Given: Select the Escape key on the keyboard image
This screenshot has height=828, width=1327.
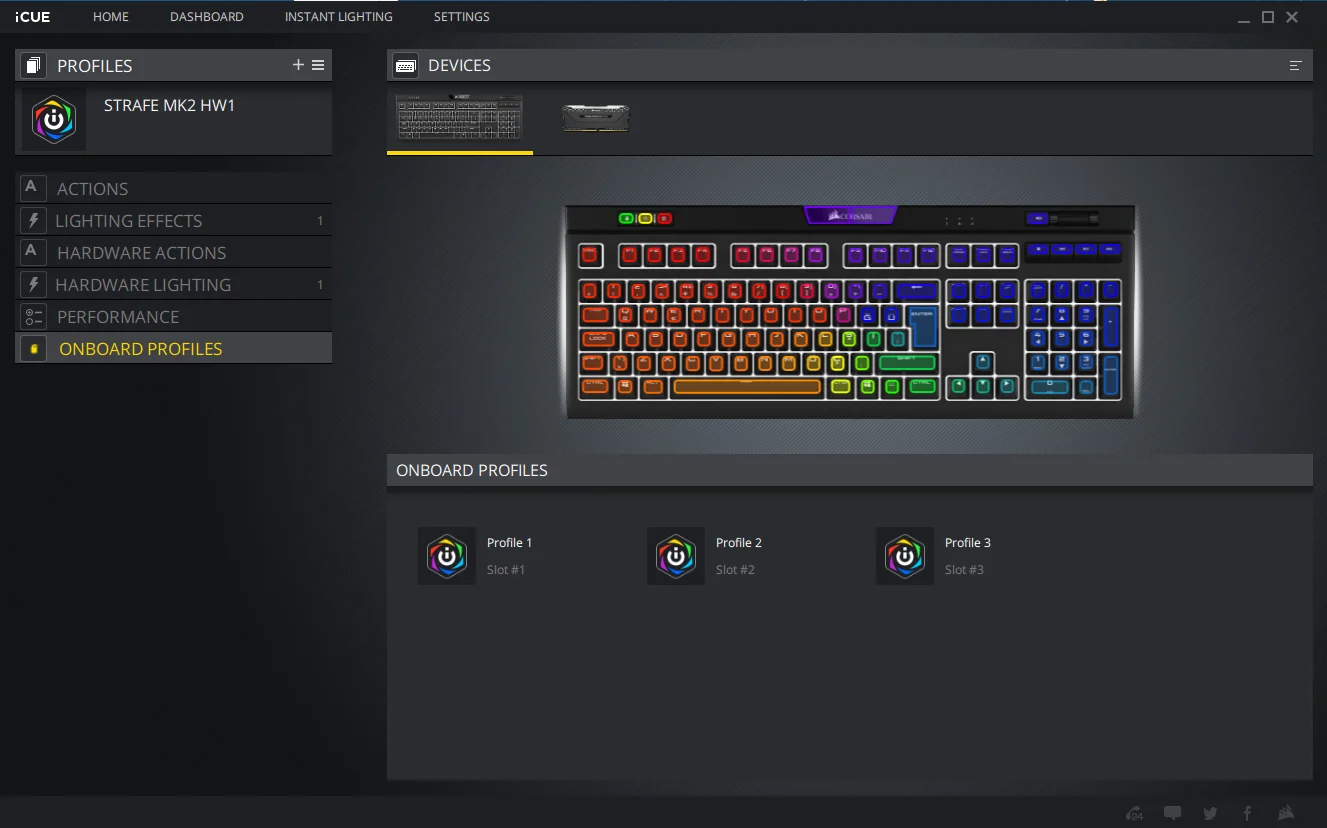Looking at the screenshot, I should 591,255.
